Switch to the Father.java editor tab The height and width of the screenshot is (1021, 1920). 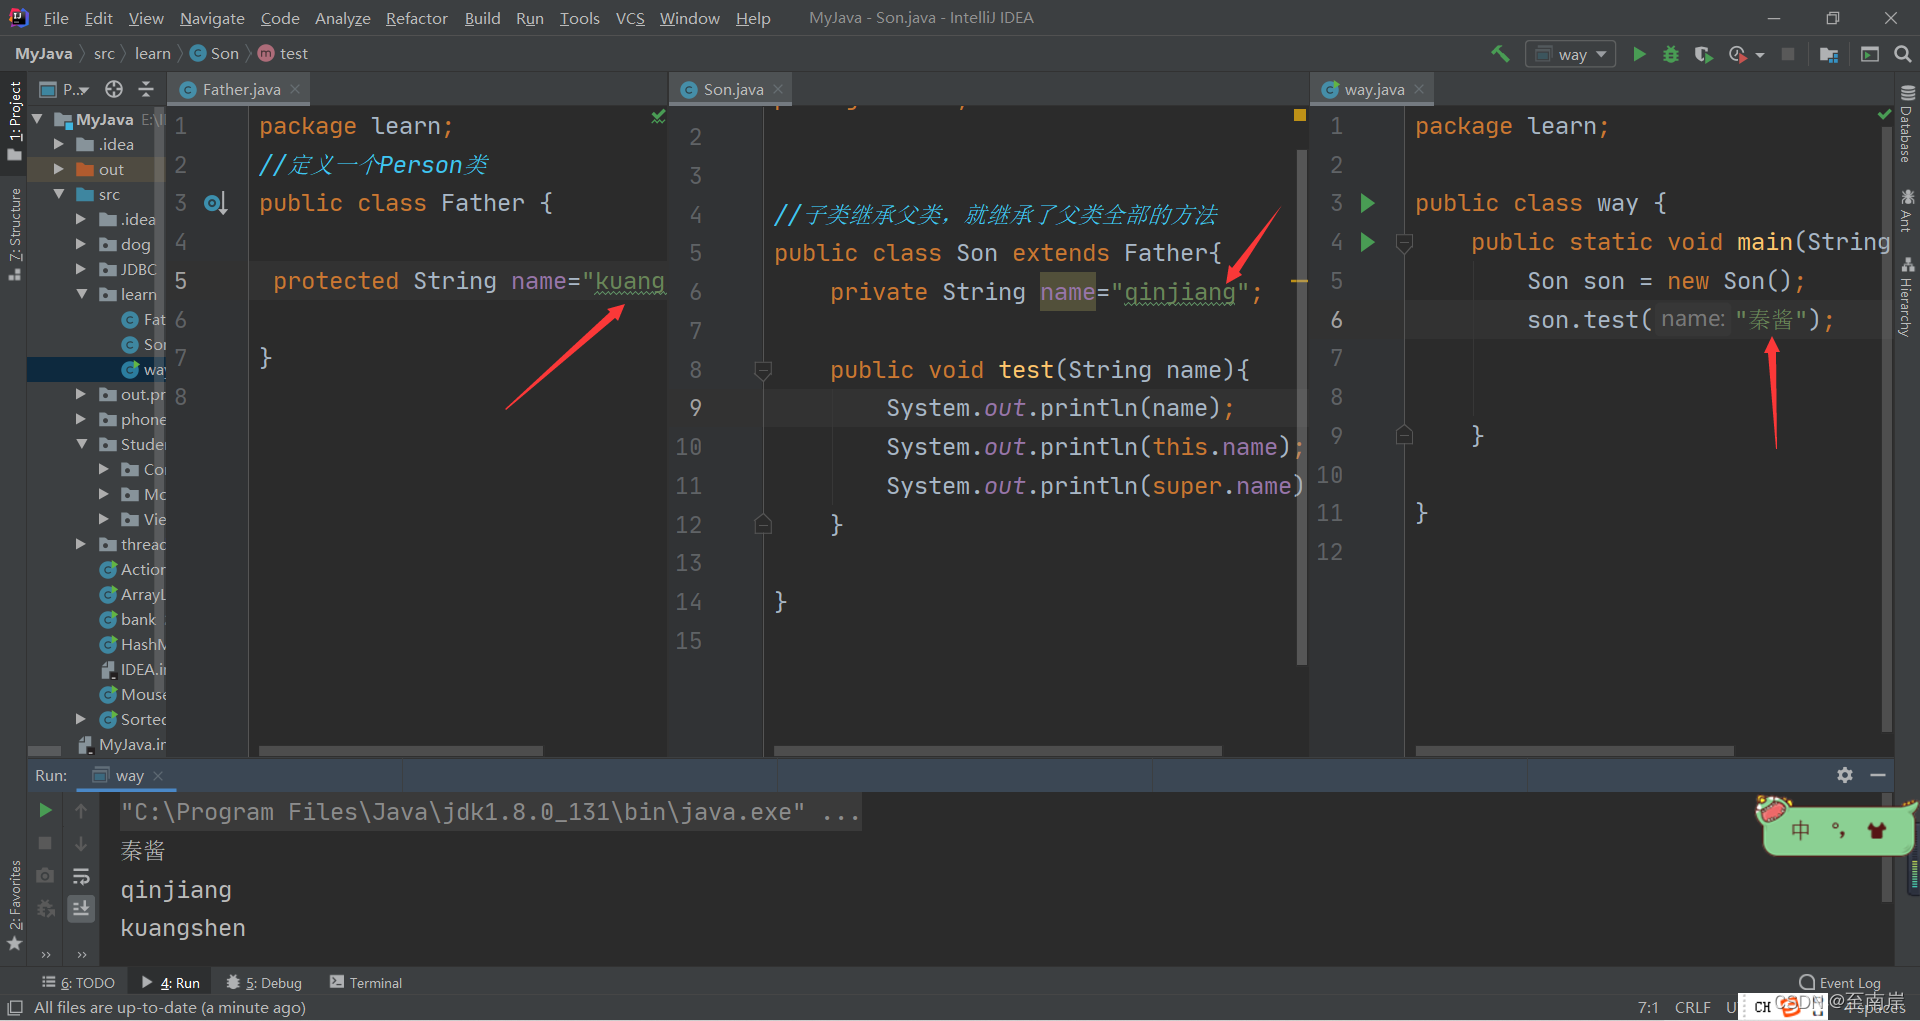coord(241,89)
